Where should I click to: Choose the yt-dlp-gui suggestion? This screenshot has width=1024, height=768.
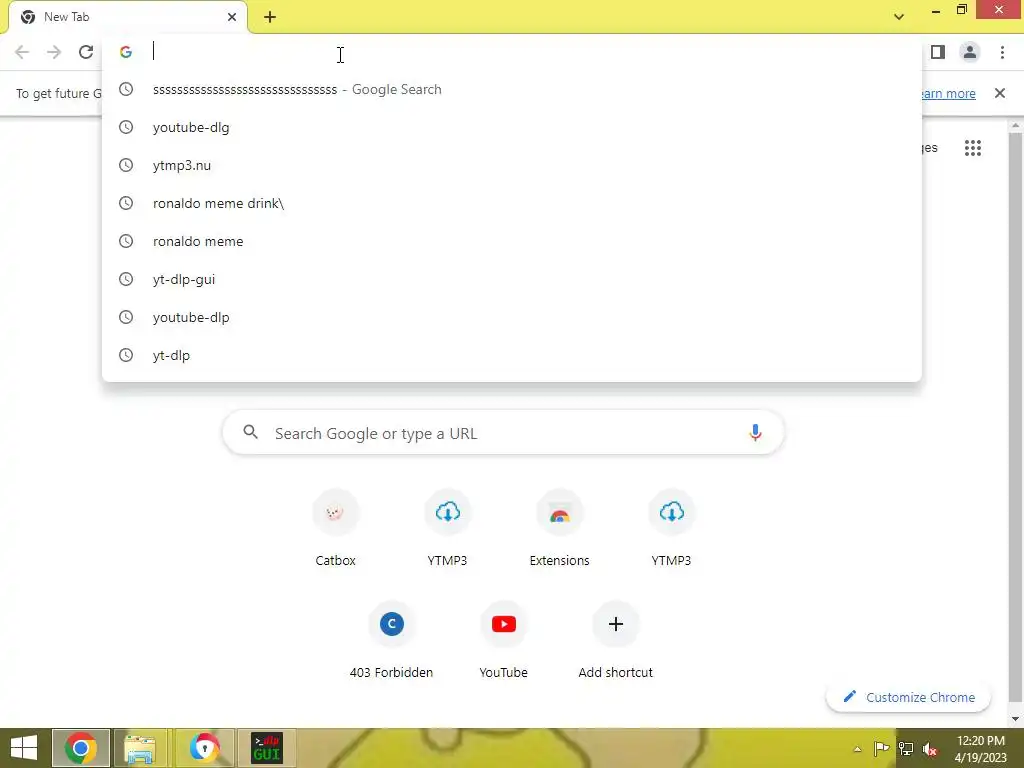coord(512,279)
